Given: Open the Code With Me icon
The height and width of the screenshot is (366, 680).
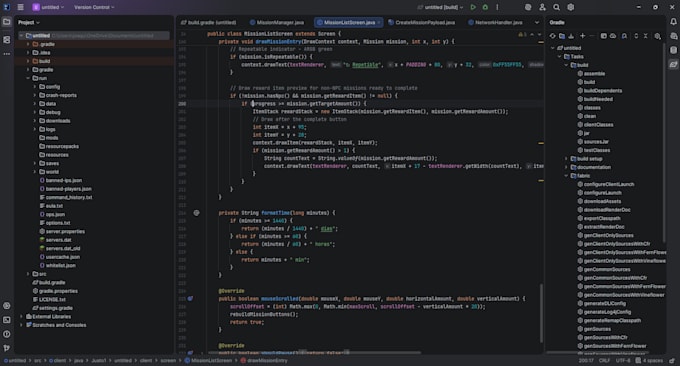Looking at the screenshot, I should [542, 7].
